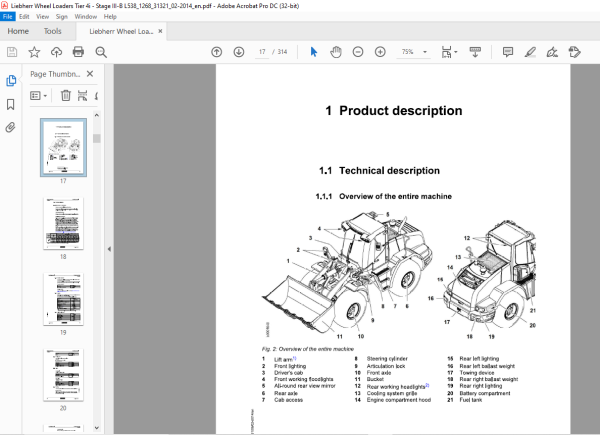Image resolution: width=600 pixels, height=435 pixels.
Task: Go to the next page with the down arrow
Action: (x=239, y=52)
